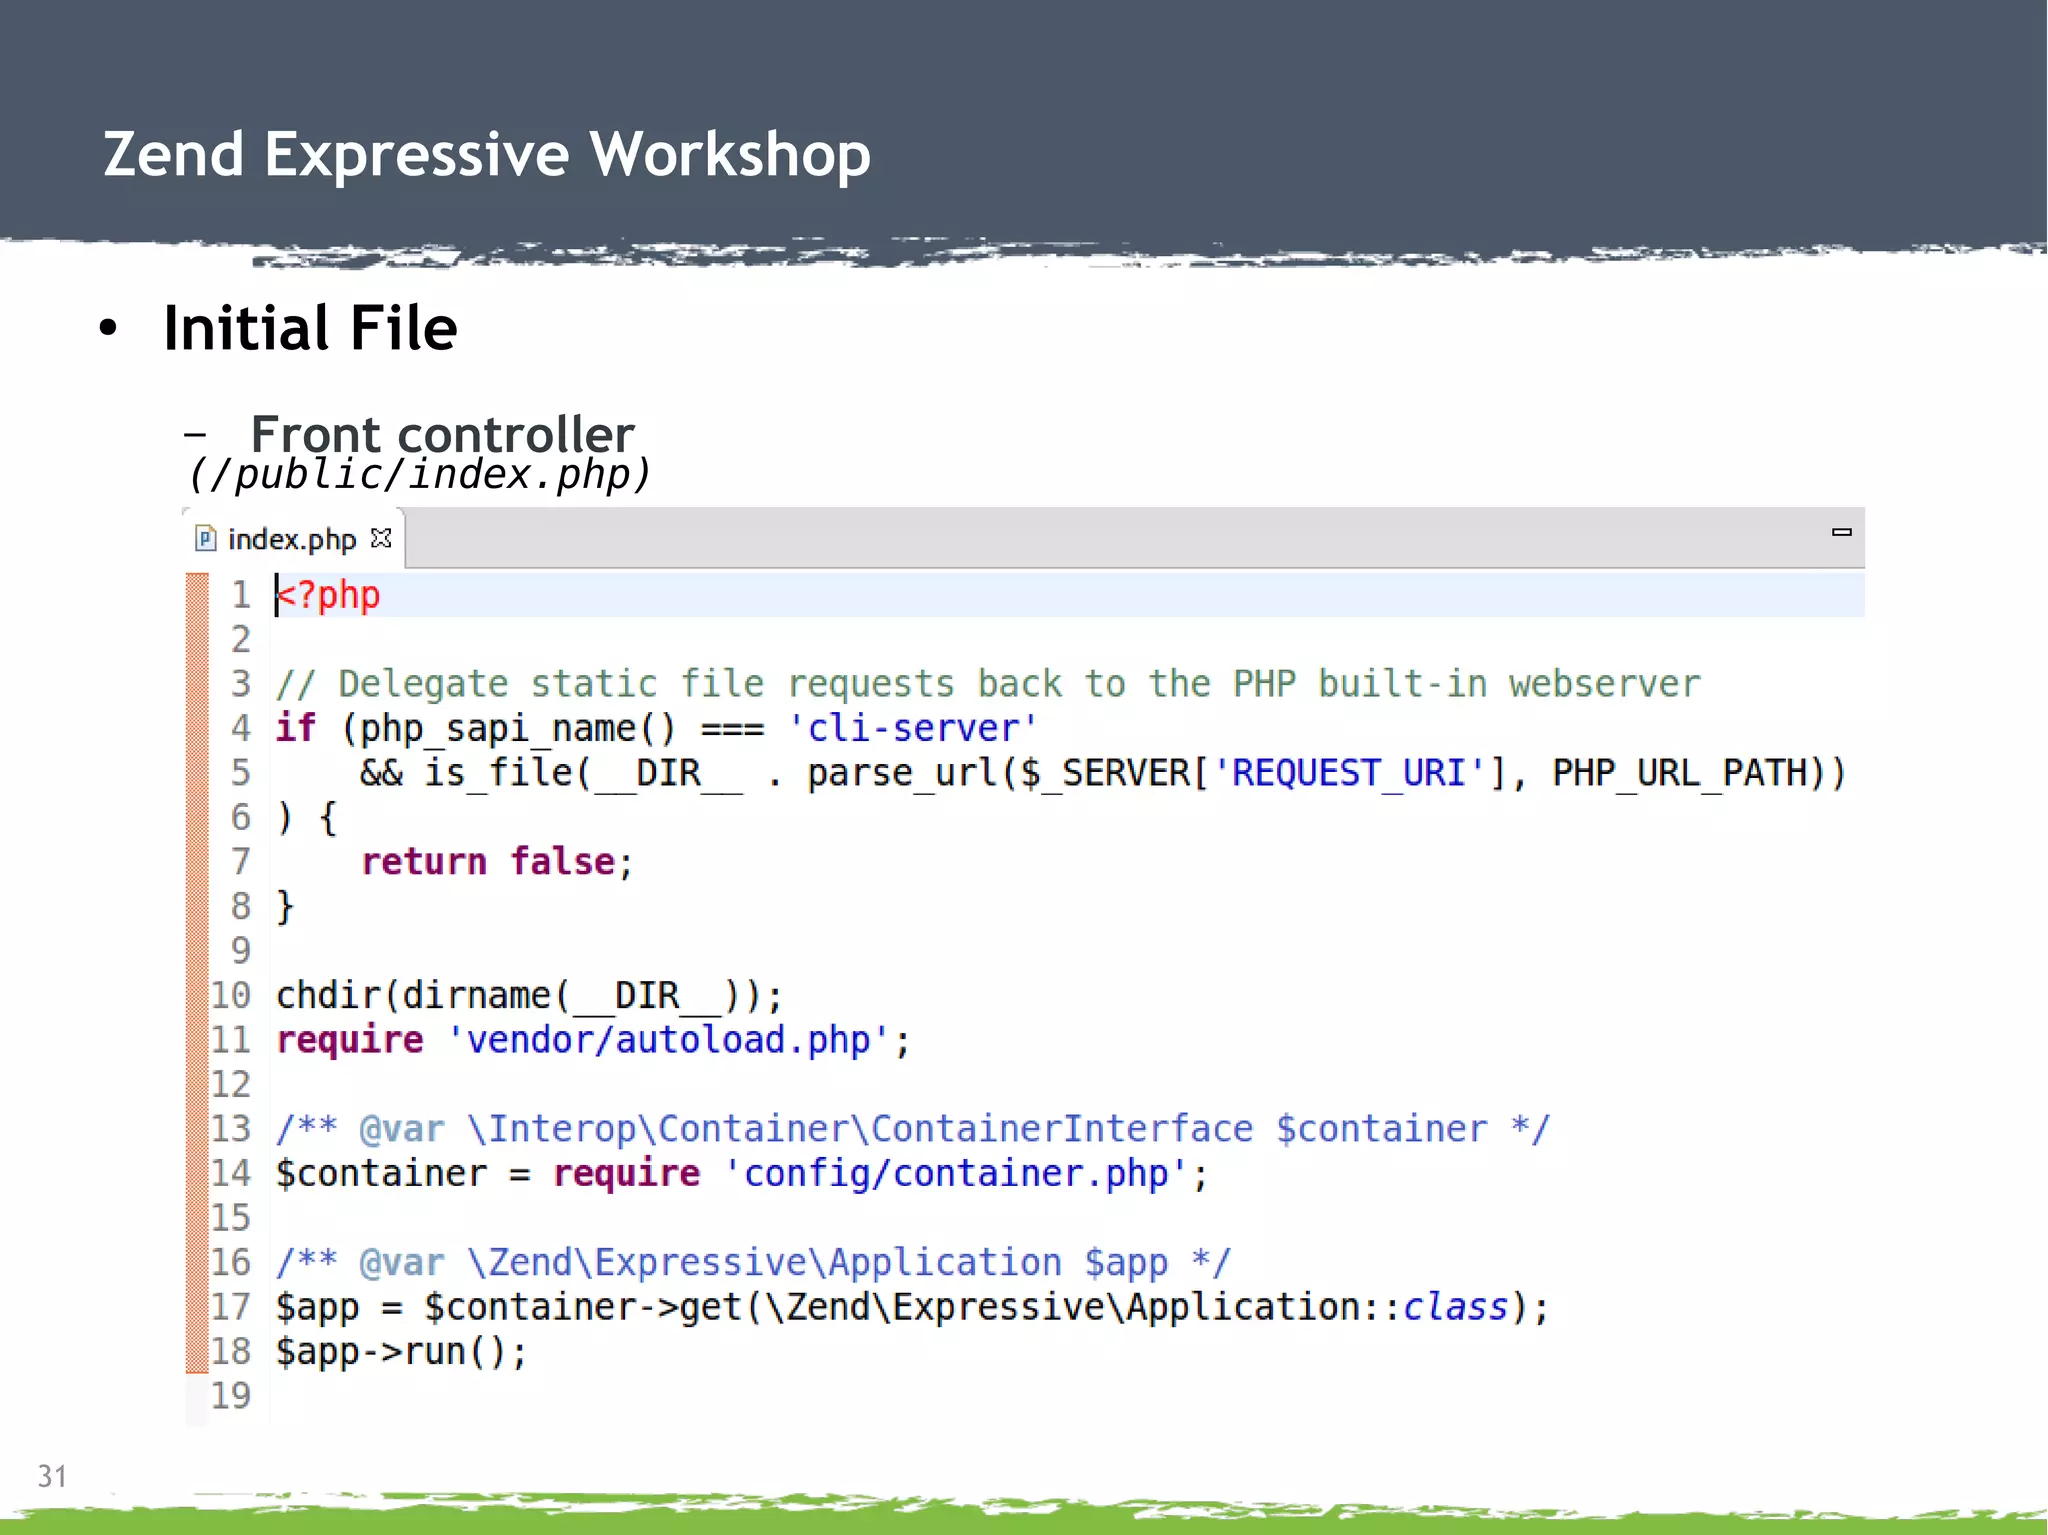Click the <?php opening tag on line 1
The width and height of the screenshot is (2048, 1535).
pyautogui.click(x=328, y=595)
